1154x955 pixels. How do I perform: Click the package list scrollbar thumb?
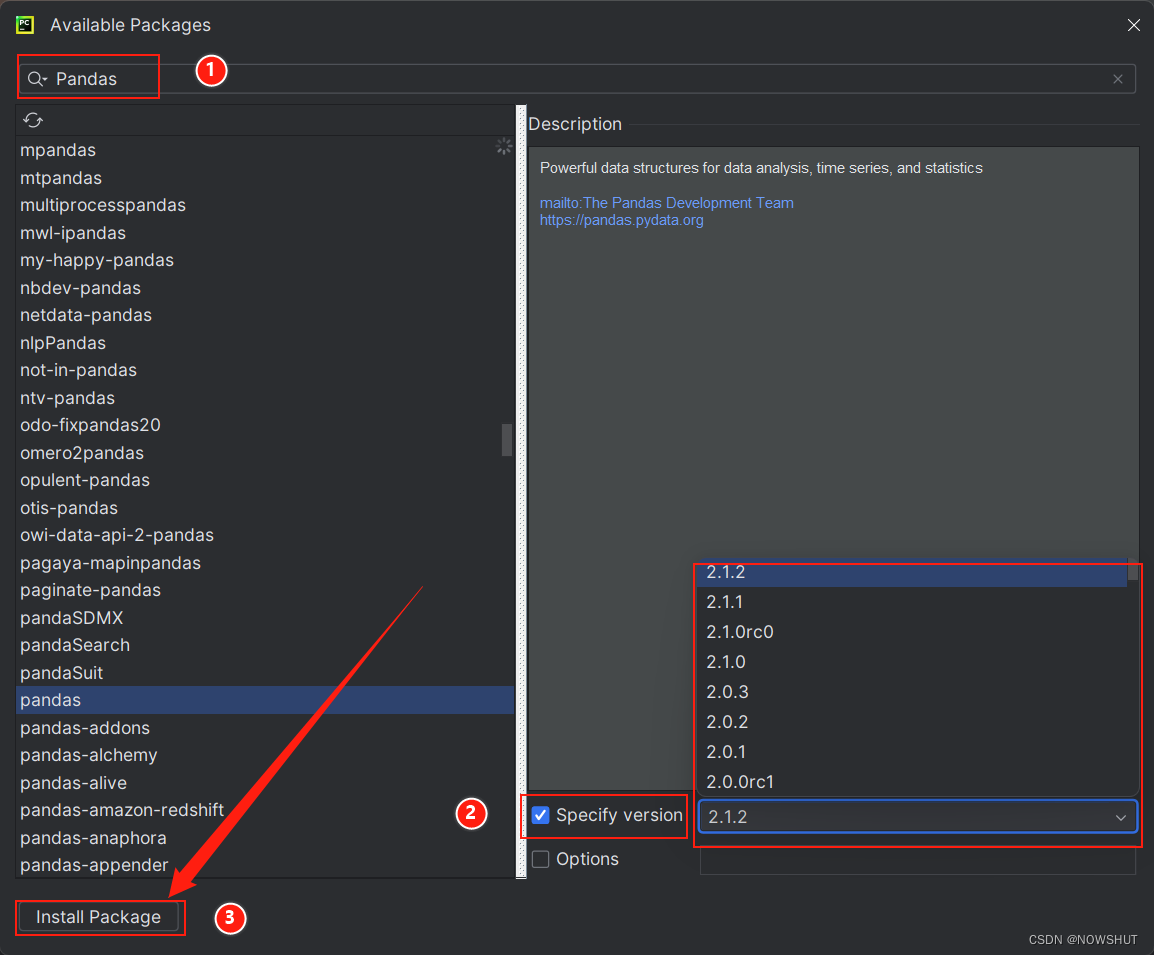coord(506,440)
